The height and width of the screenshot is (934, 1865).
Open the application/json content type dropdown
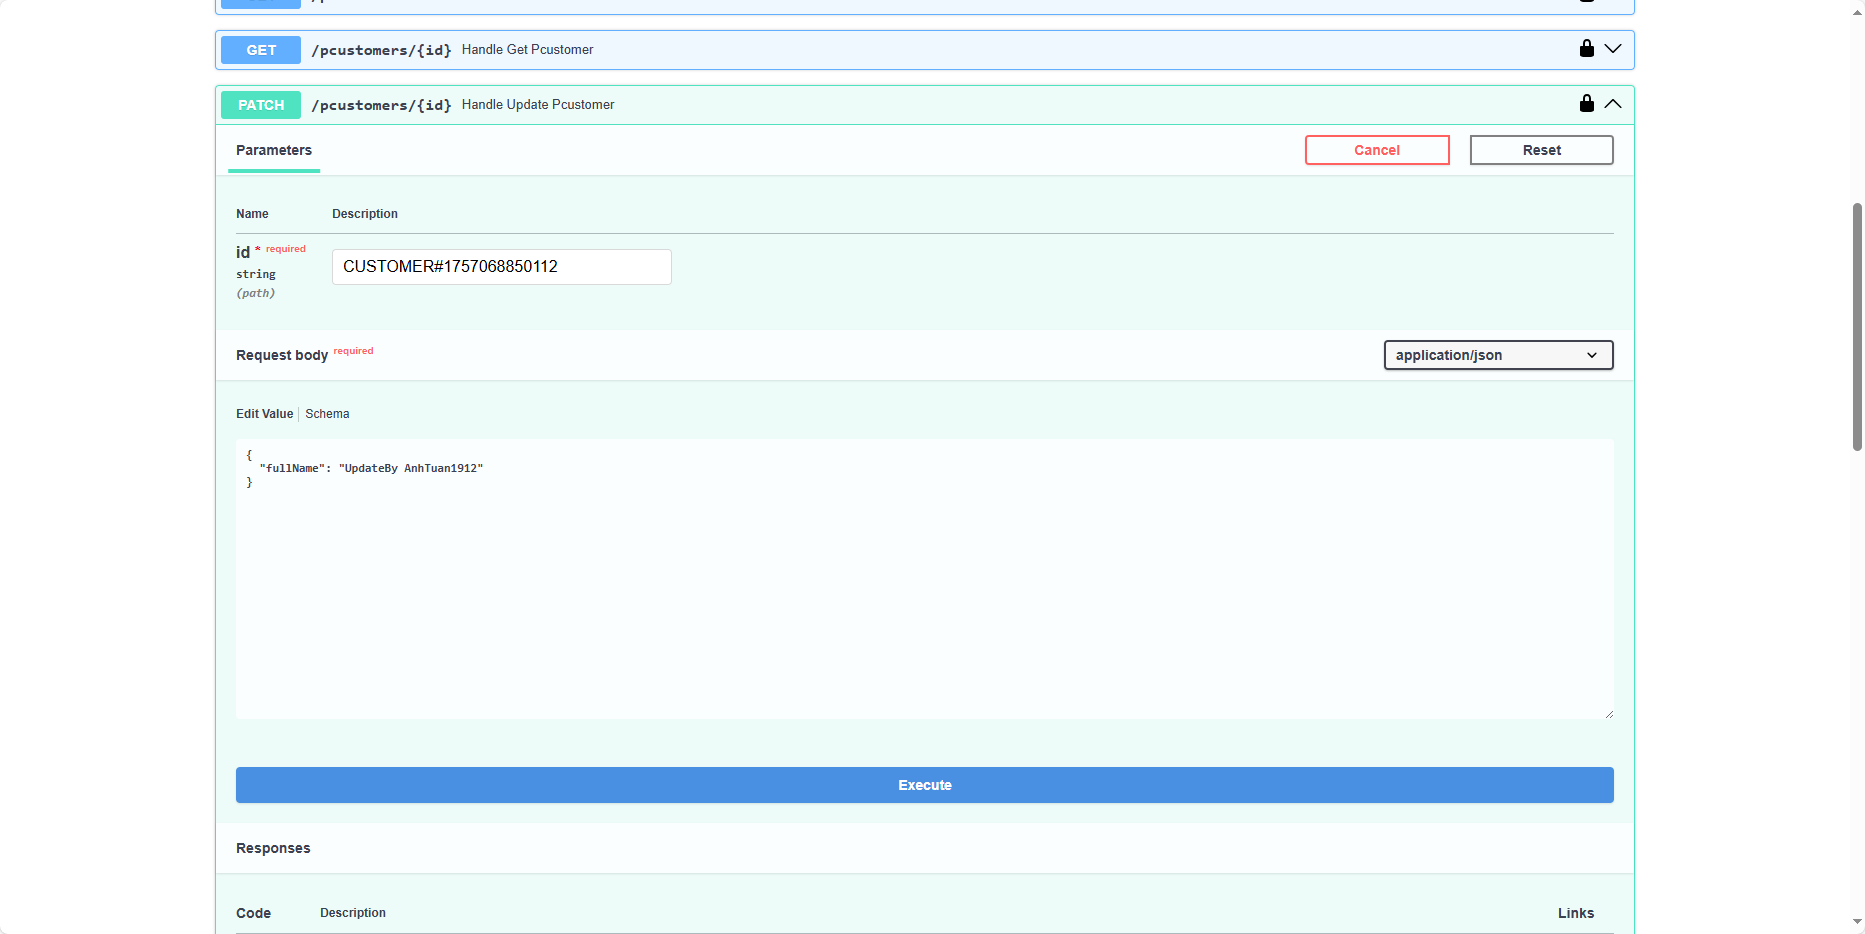[1497, 355]
